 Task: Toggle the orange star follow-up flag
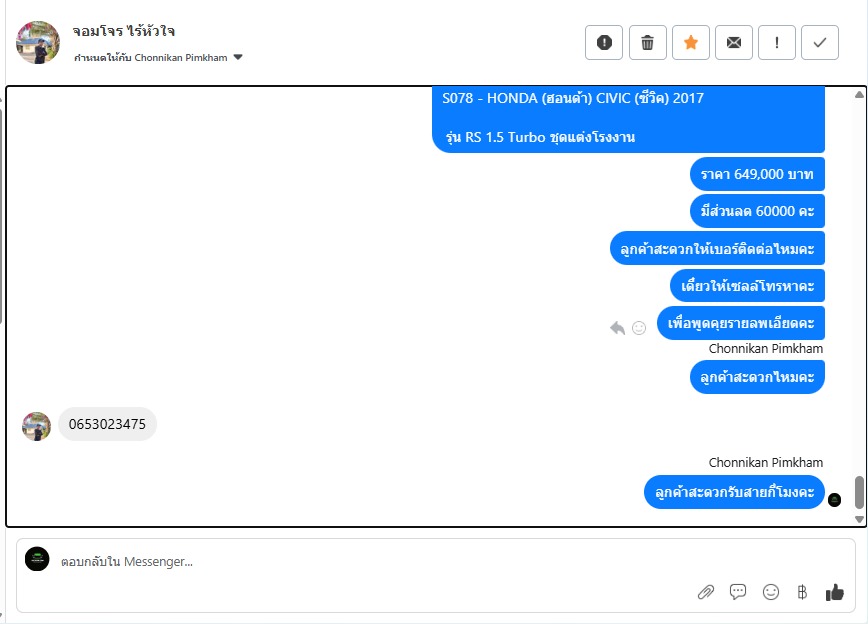tap(690, 42)
